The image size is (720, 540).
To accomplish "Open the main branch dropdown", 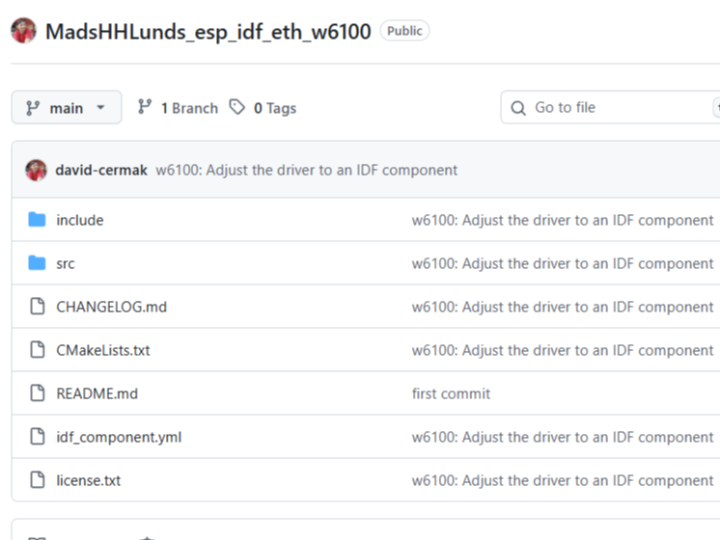I will click(x=66, y=108).
